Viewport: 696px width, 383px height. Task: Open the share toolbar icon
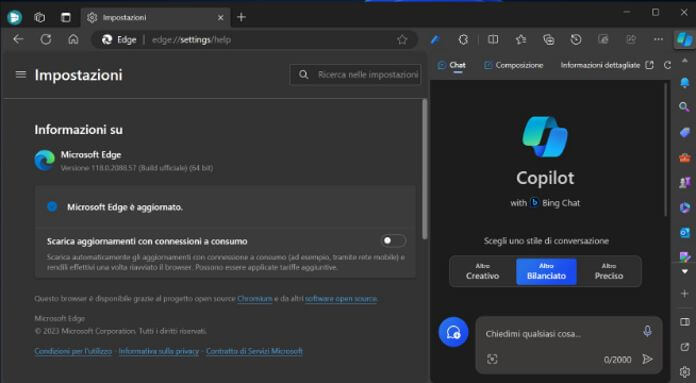(631, 40)
